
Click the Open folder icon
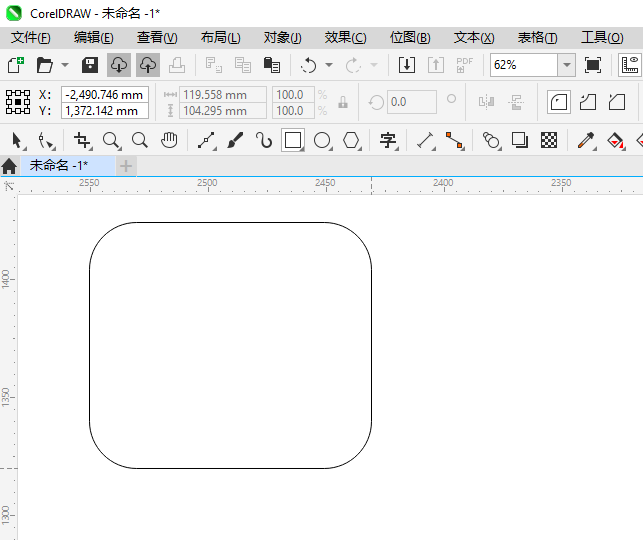[x=44, y=65]
